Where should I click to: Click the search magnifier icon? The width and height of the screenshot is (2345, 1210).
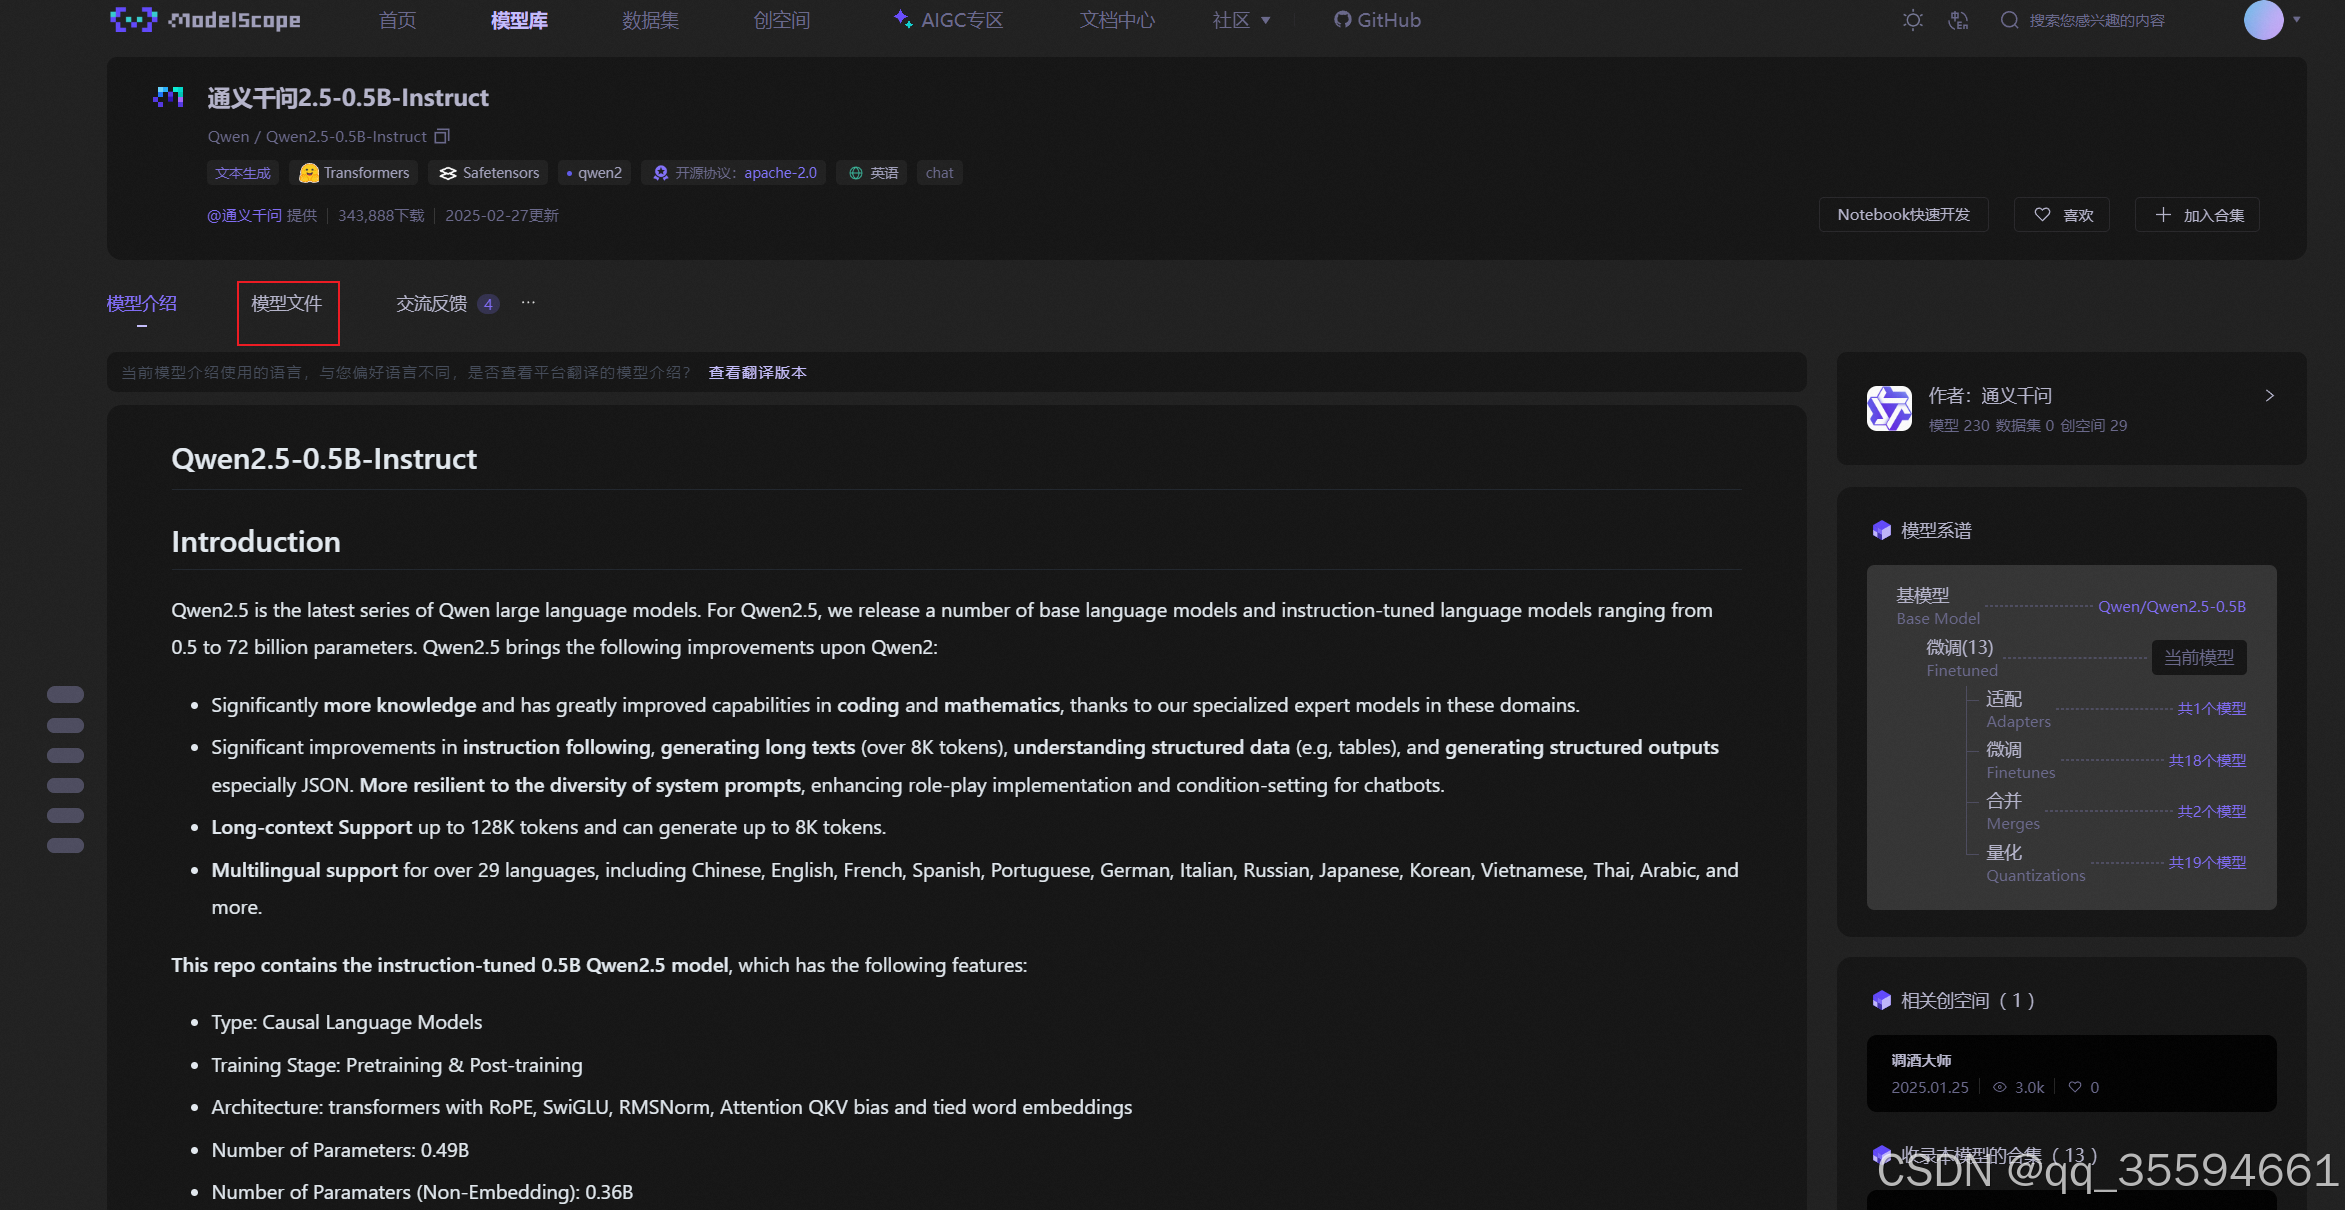[2009, 20]
